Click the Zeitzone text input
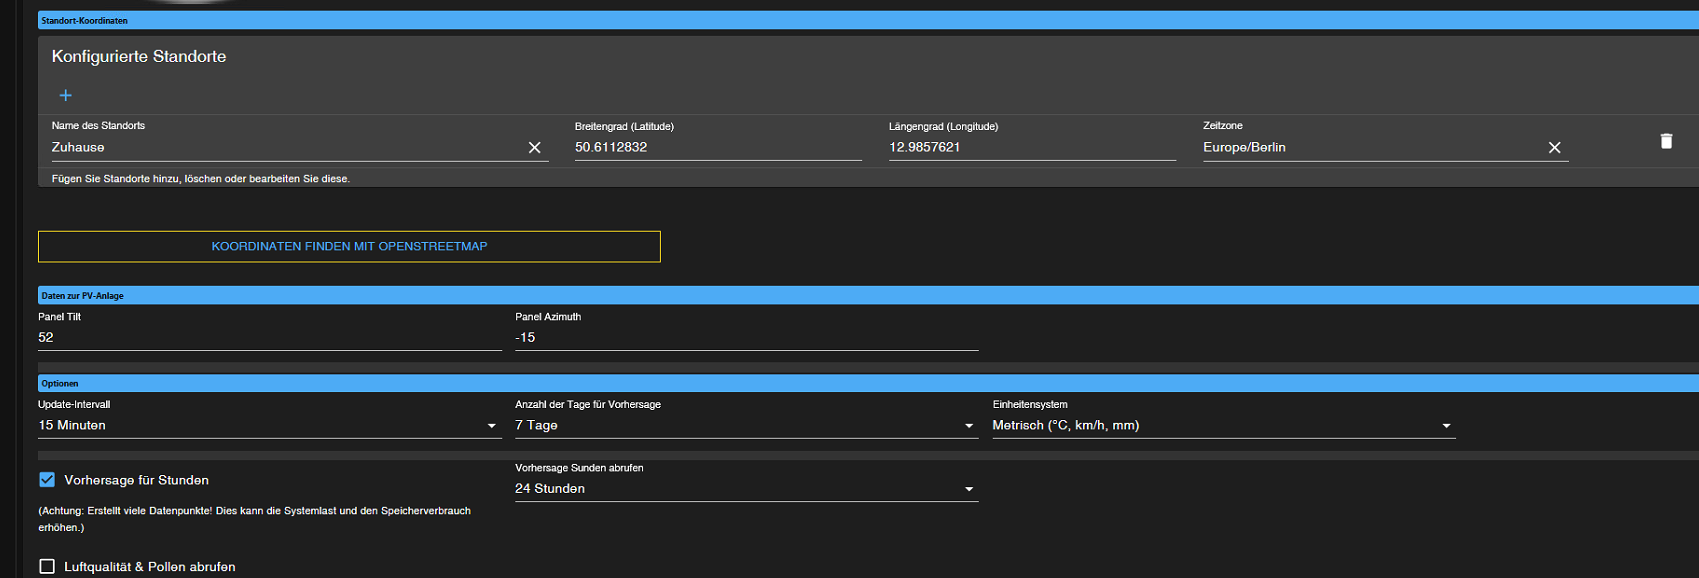 (1370, 148)
